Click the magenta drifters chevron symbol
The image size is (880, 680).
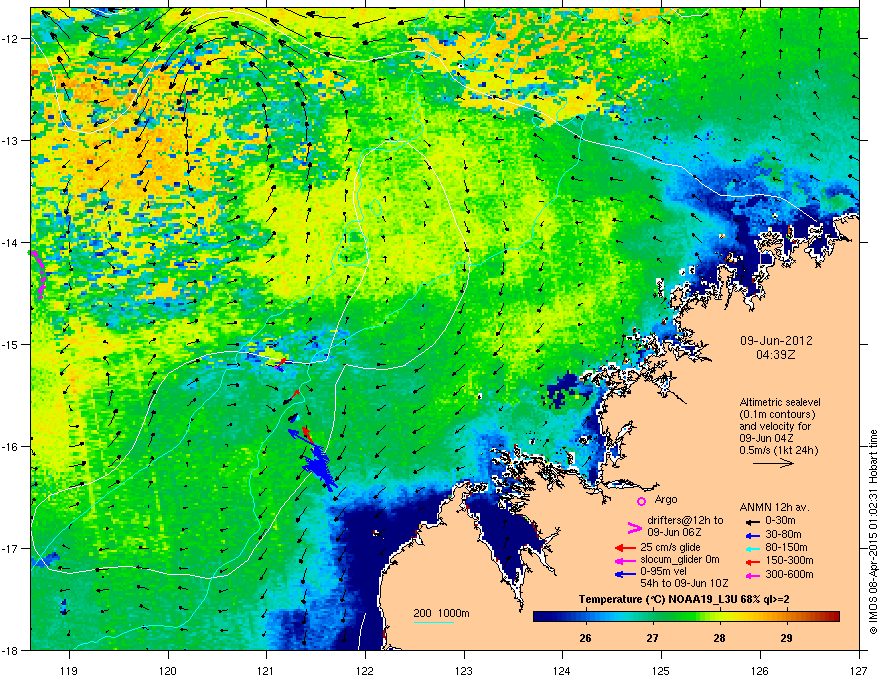(634, 527)
